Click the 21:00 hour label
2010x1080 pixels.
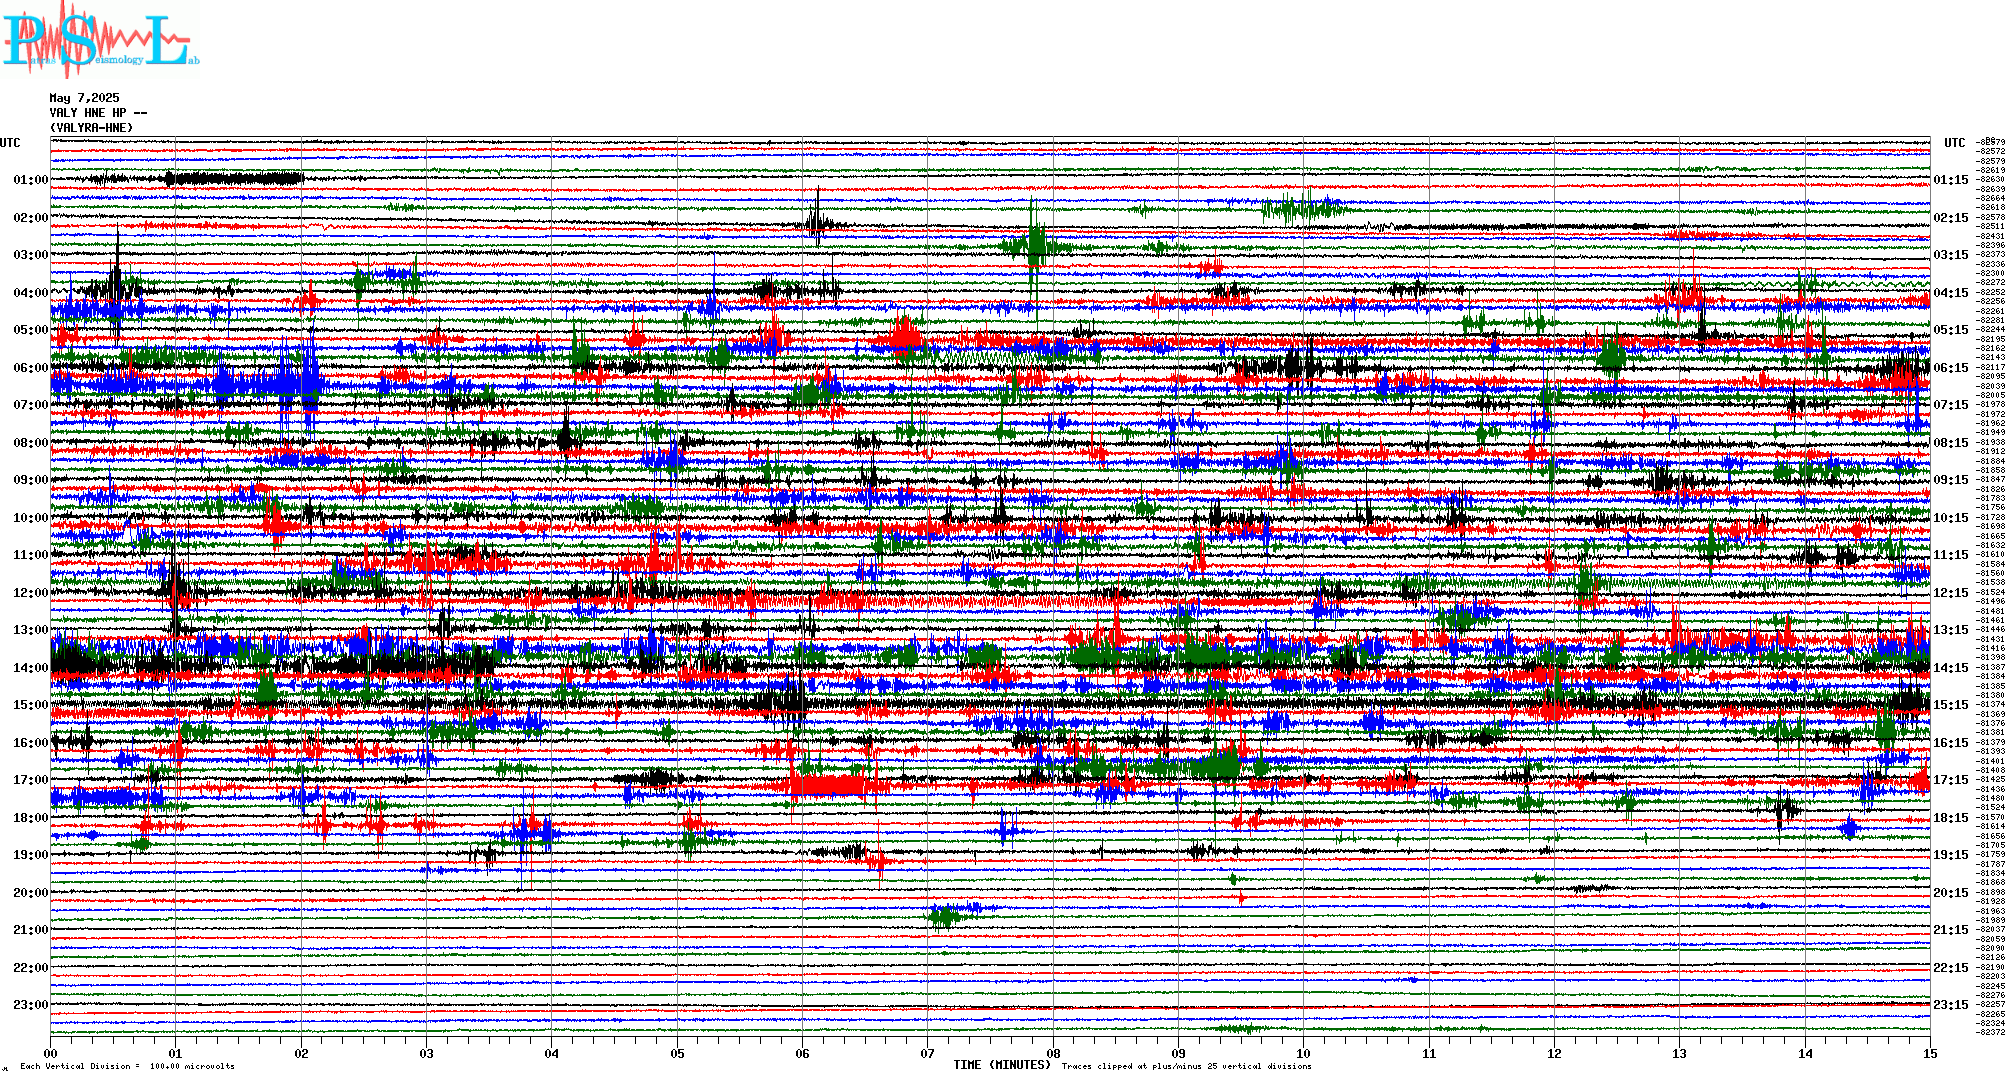31,930
